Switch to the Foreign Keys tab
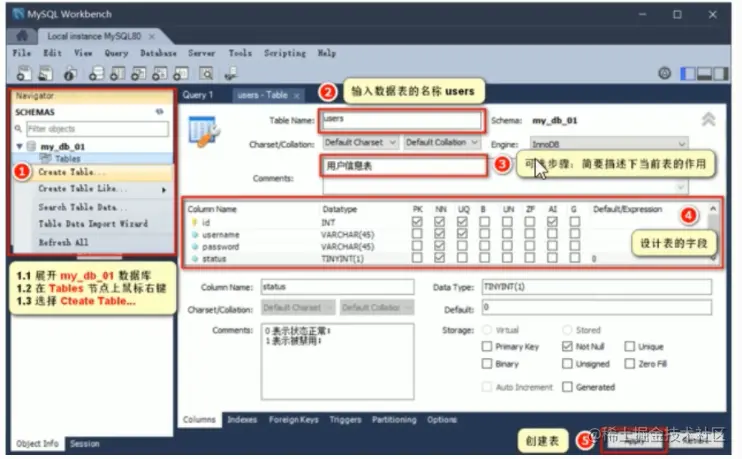The image size is (742, 459). pyautogui.click(x=293, y=420)
